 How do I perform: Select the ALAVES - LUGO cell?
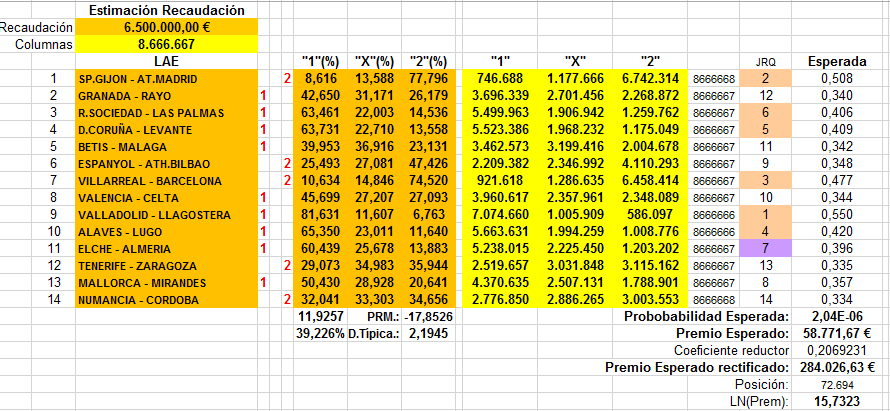[x=166, y=232]
